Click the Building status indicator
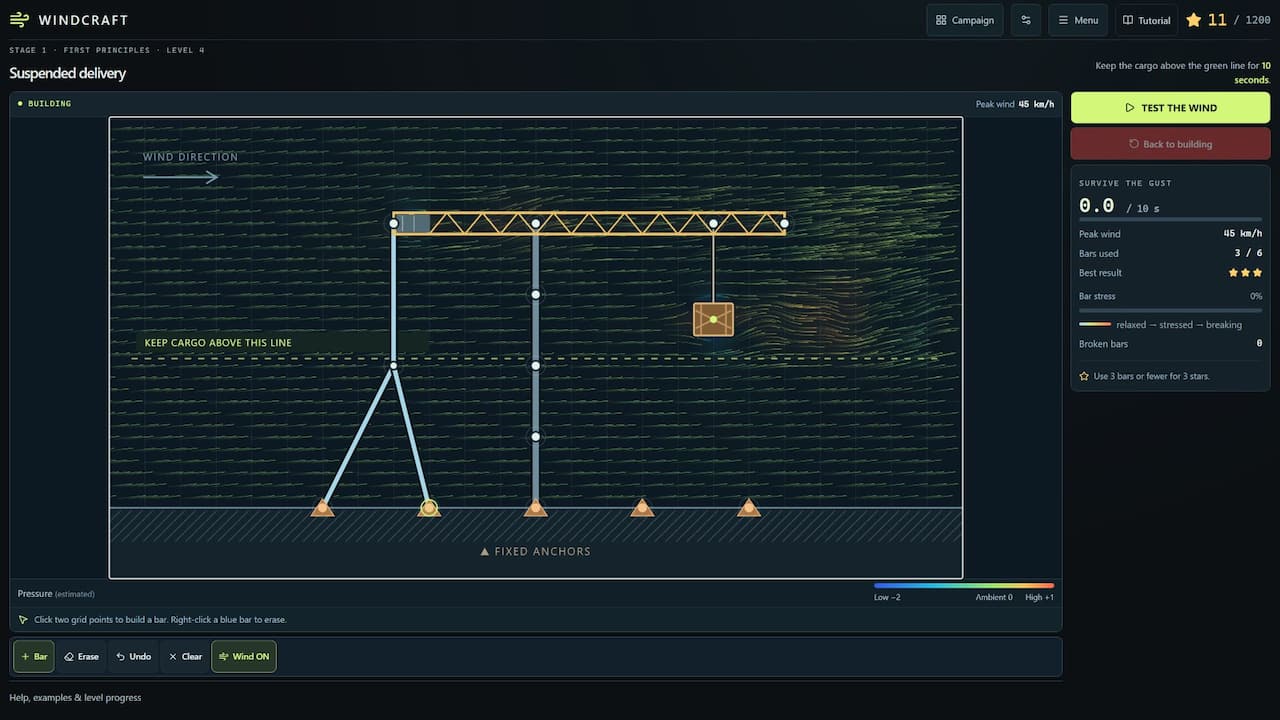The height and width of the screenshot is (720, 1280). tap(45, 103)
